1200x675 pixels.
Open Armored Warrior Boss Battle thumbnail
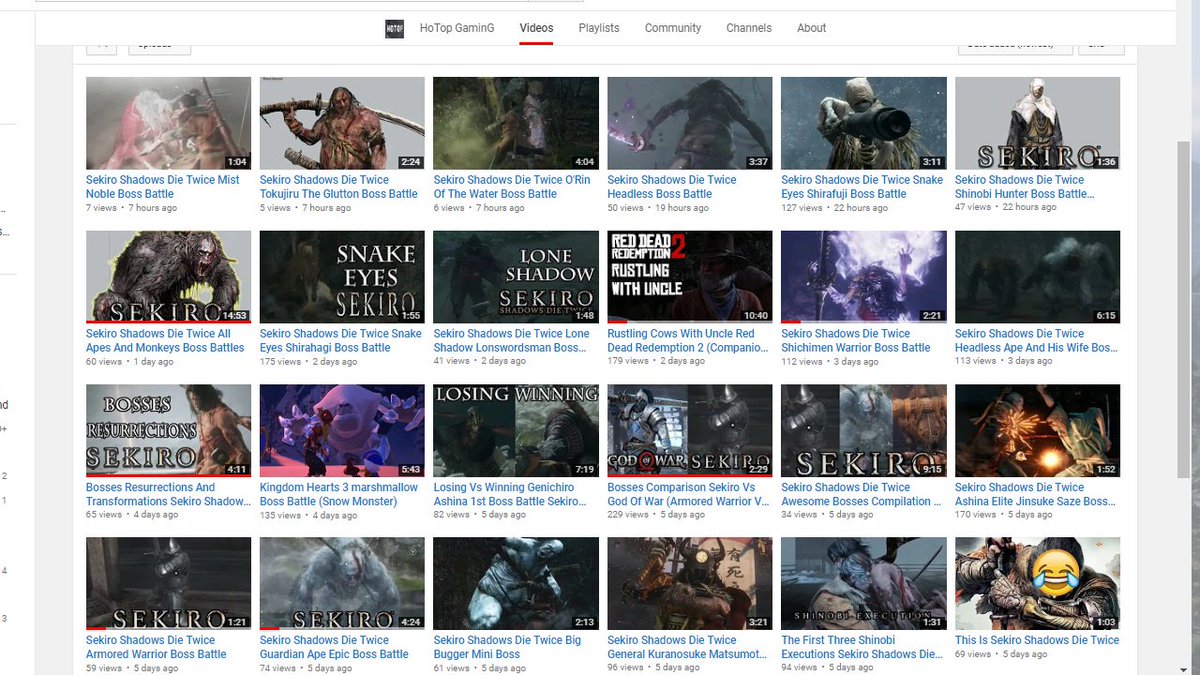pyautogui.click(x=168, y=584)
